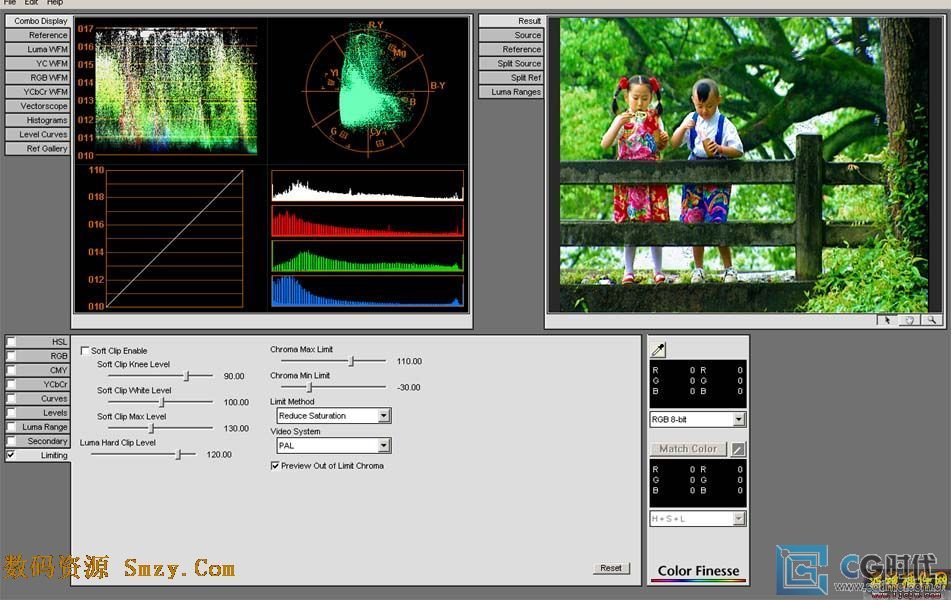Show the YC WFM scope tab
Image resolution: width=951 pixels, height=600 pixels.
click(38, 63)
